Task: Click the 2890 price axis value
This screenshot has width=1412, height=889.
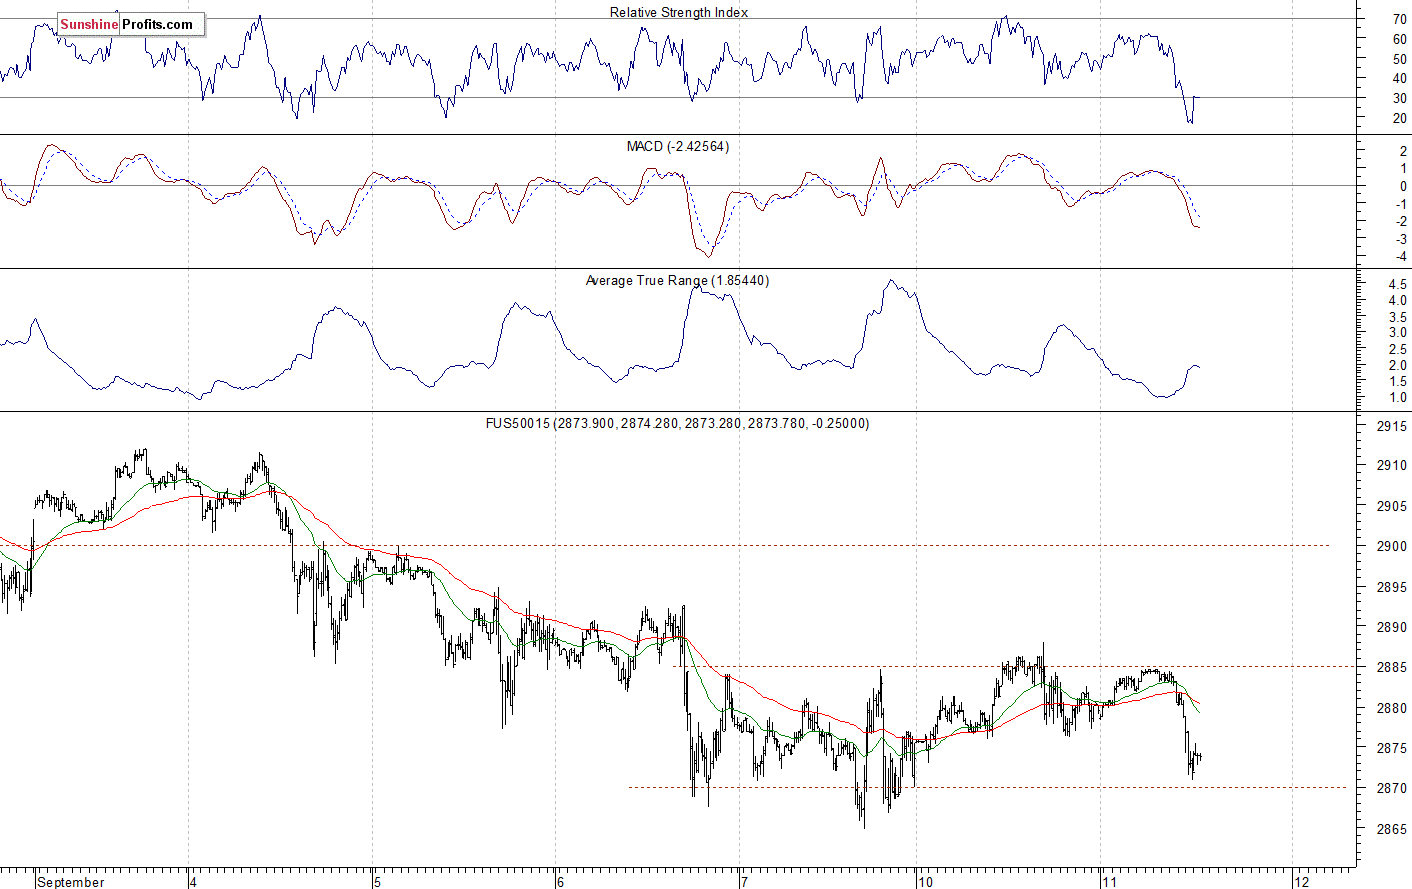Action: (x=1392, y=627)
